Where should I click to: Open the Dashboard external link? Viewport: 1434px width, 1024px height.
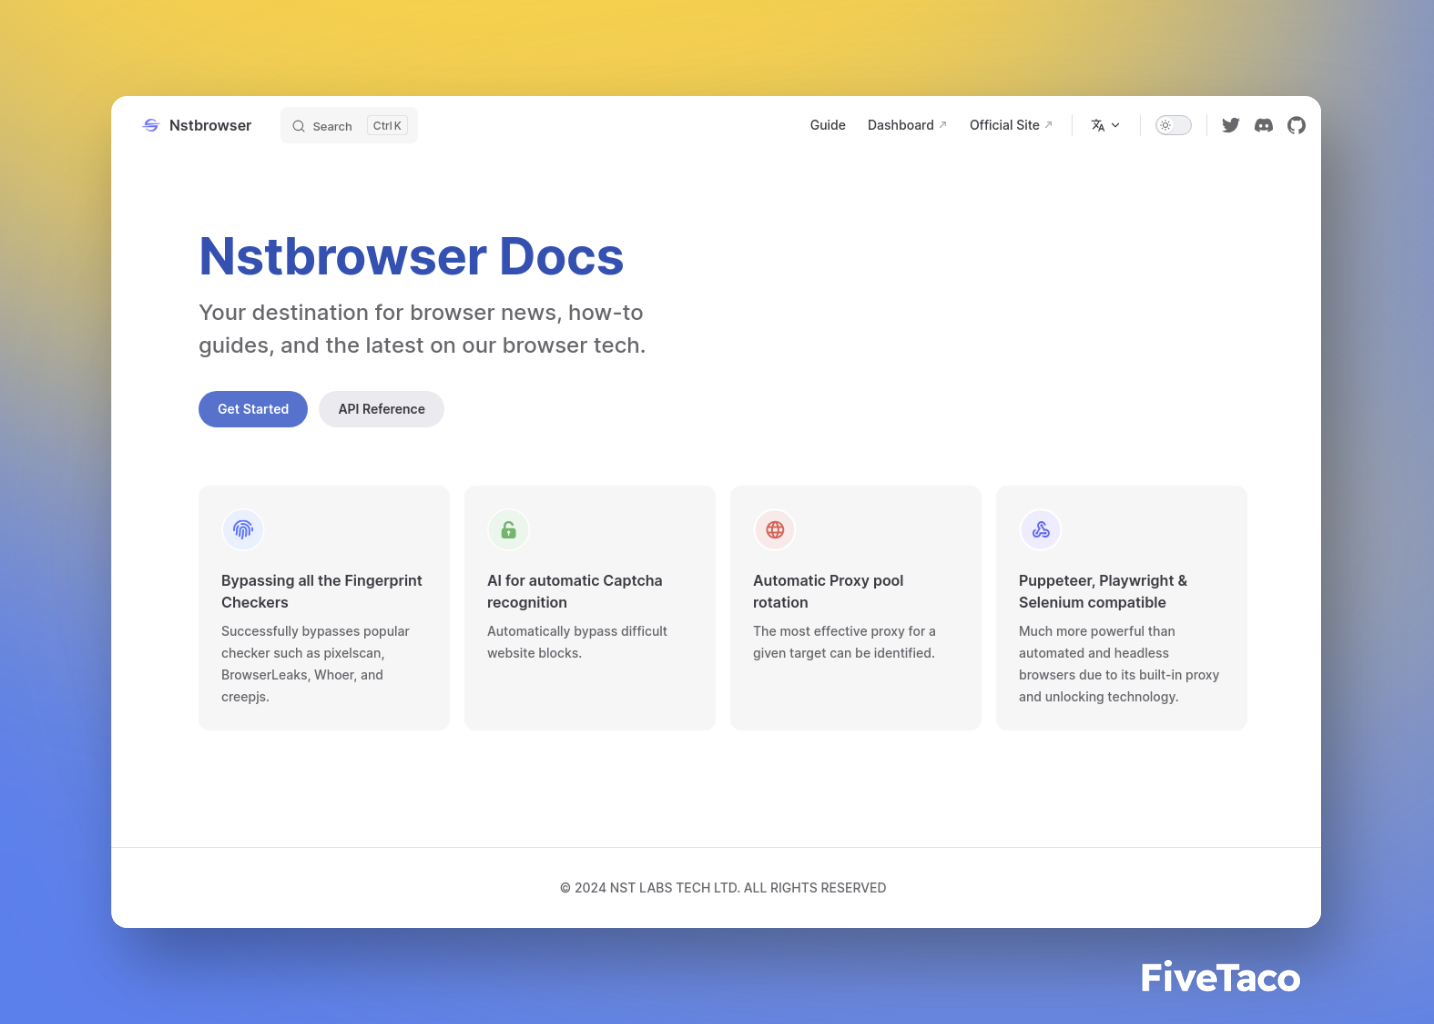(x=907, y=125)
